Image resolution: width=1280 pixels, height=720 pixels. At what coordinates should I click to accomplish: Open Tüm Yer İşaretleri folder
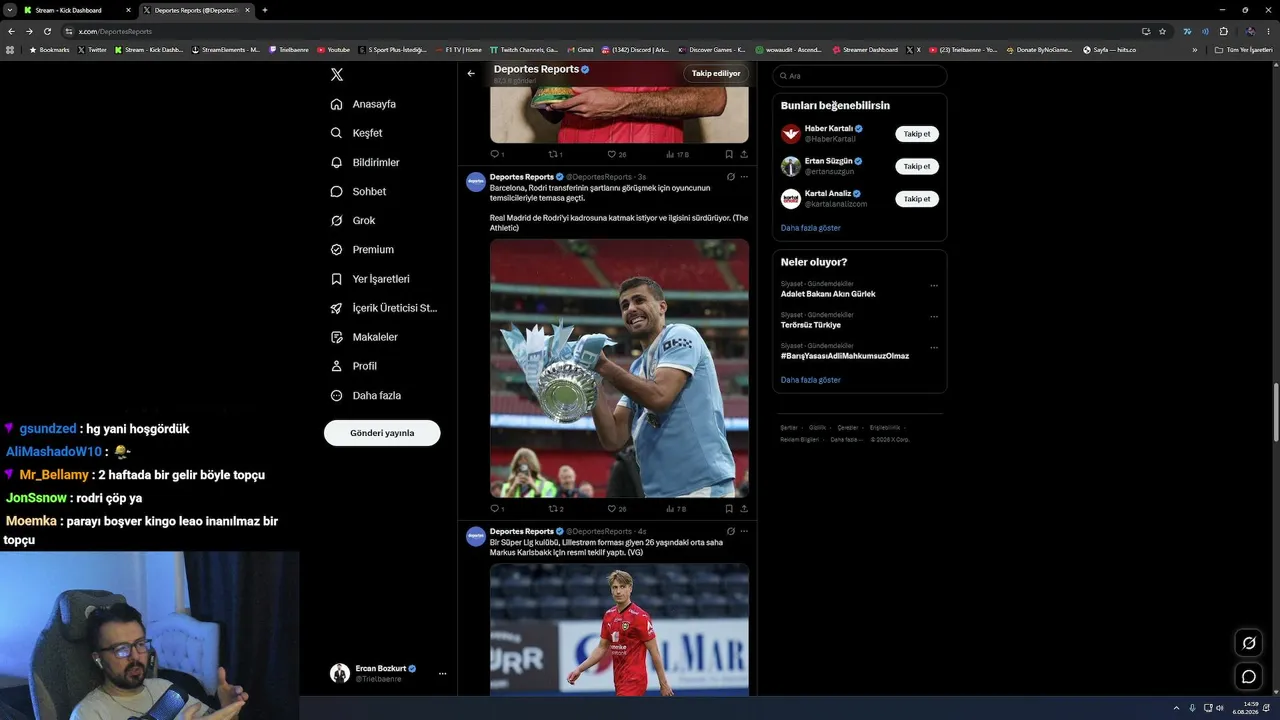(x=1244, y=49)
